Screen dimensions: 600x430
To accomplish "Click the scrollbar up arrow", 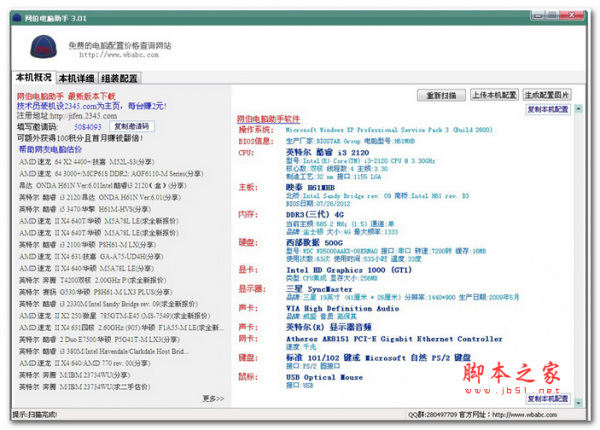I will pyautogui.click(x=579, y=109).
